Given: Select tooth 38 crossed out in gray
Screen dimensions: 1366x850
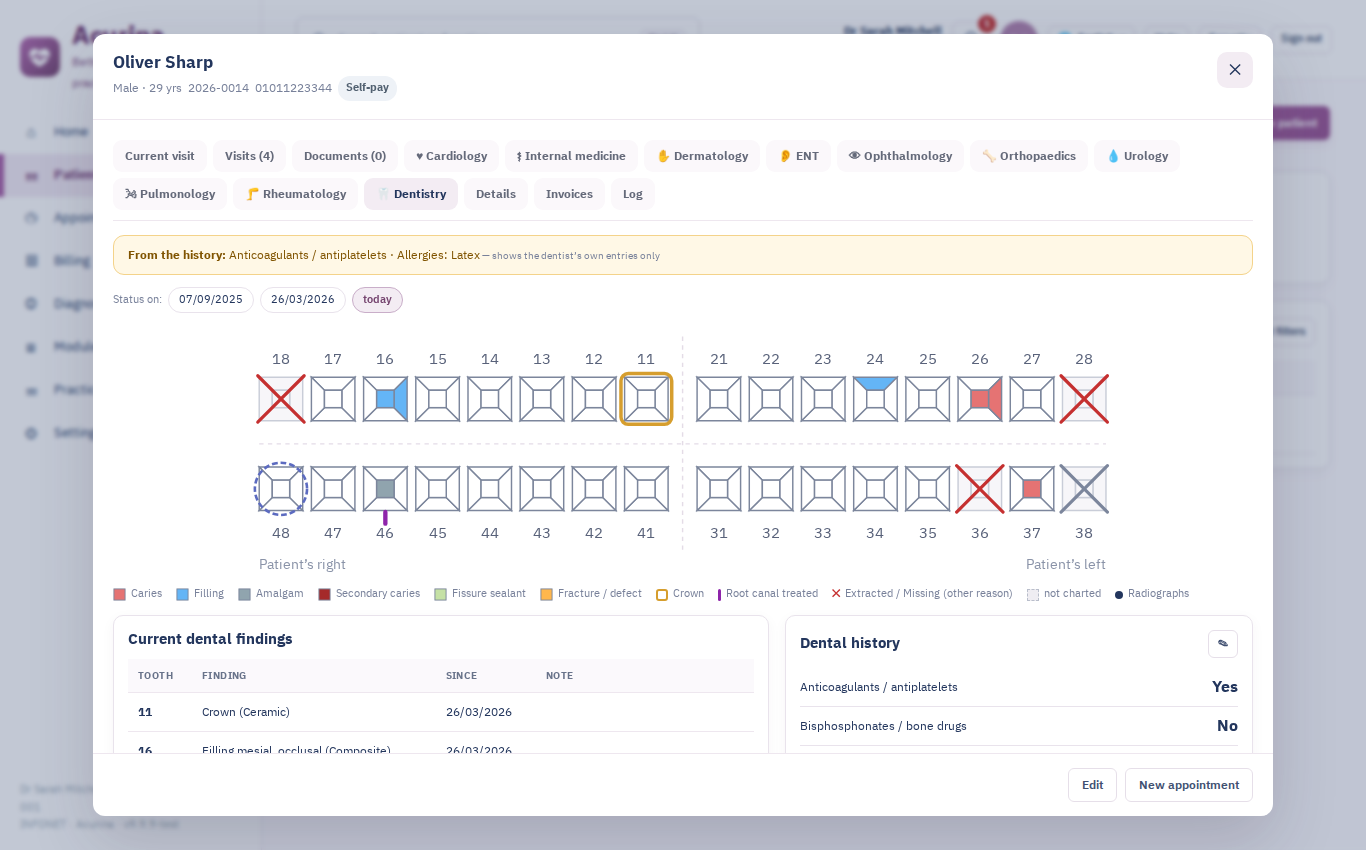Looking at the screenshot, I should [x=1084, y=489].
